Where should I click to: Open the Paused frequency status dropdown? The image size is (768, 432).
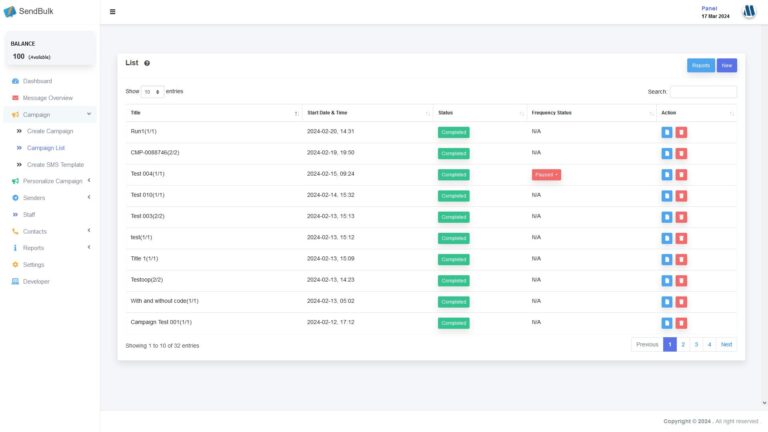[546, 174]
